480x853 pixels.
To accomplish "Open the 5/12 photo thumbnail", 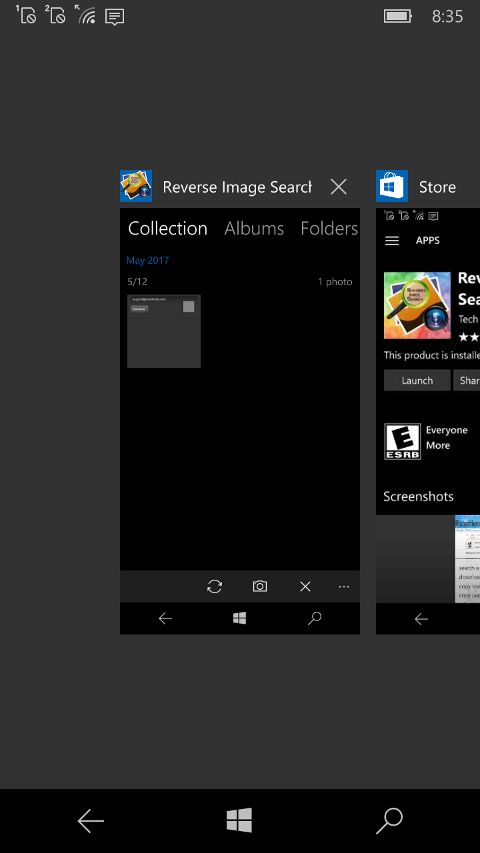I will click(164, 331).
